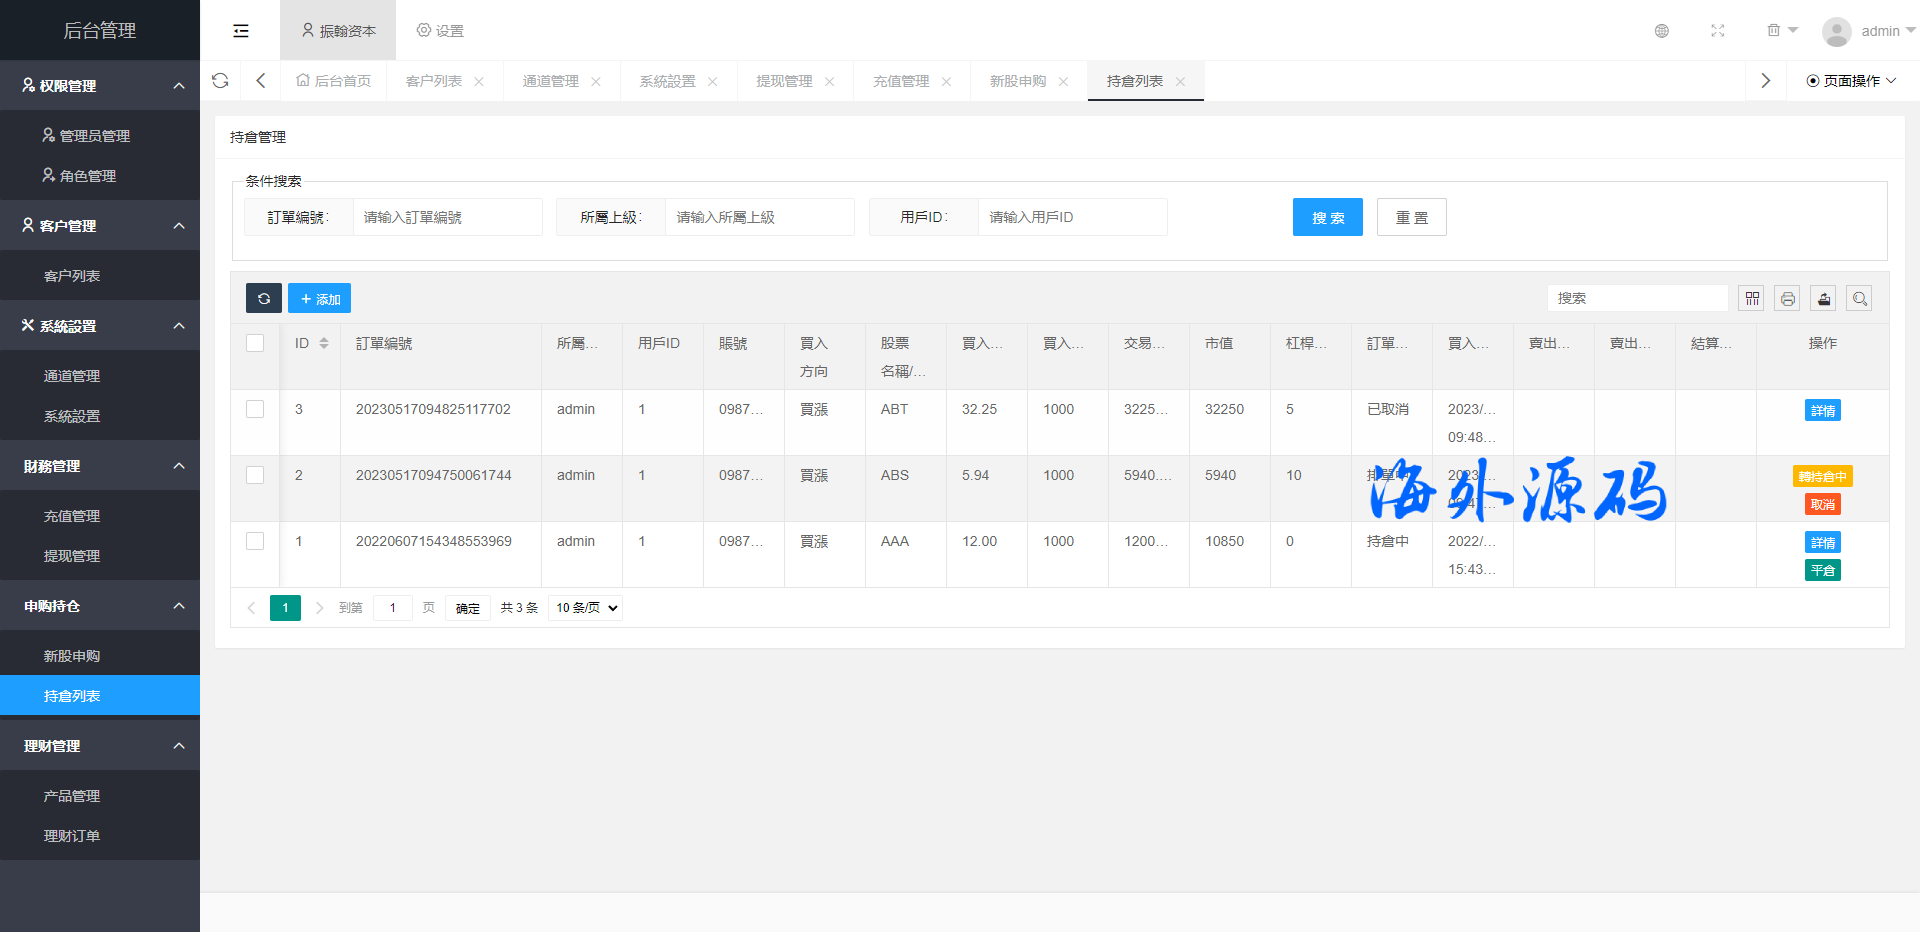The image size is (1920, 932).
Task: Check the row for order ID 3
Action: 255,409
